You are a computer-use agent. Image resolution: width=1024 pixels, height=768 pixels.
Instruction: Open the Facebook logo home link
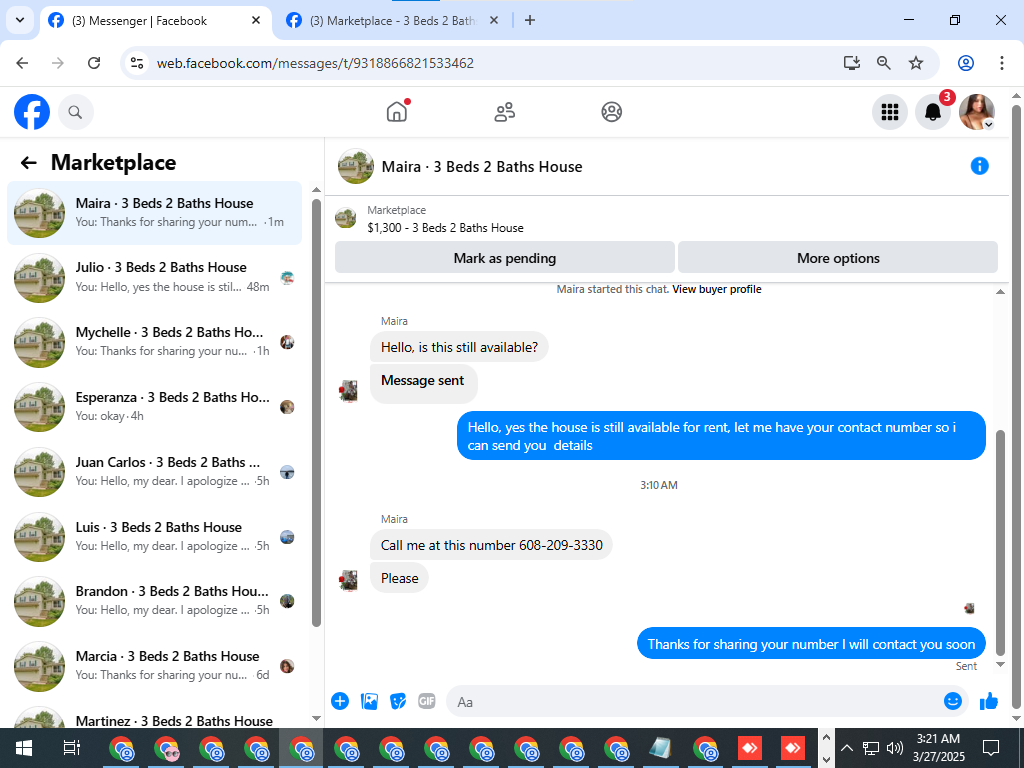[32, 112]
